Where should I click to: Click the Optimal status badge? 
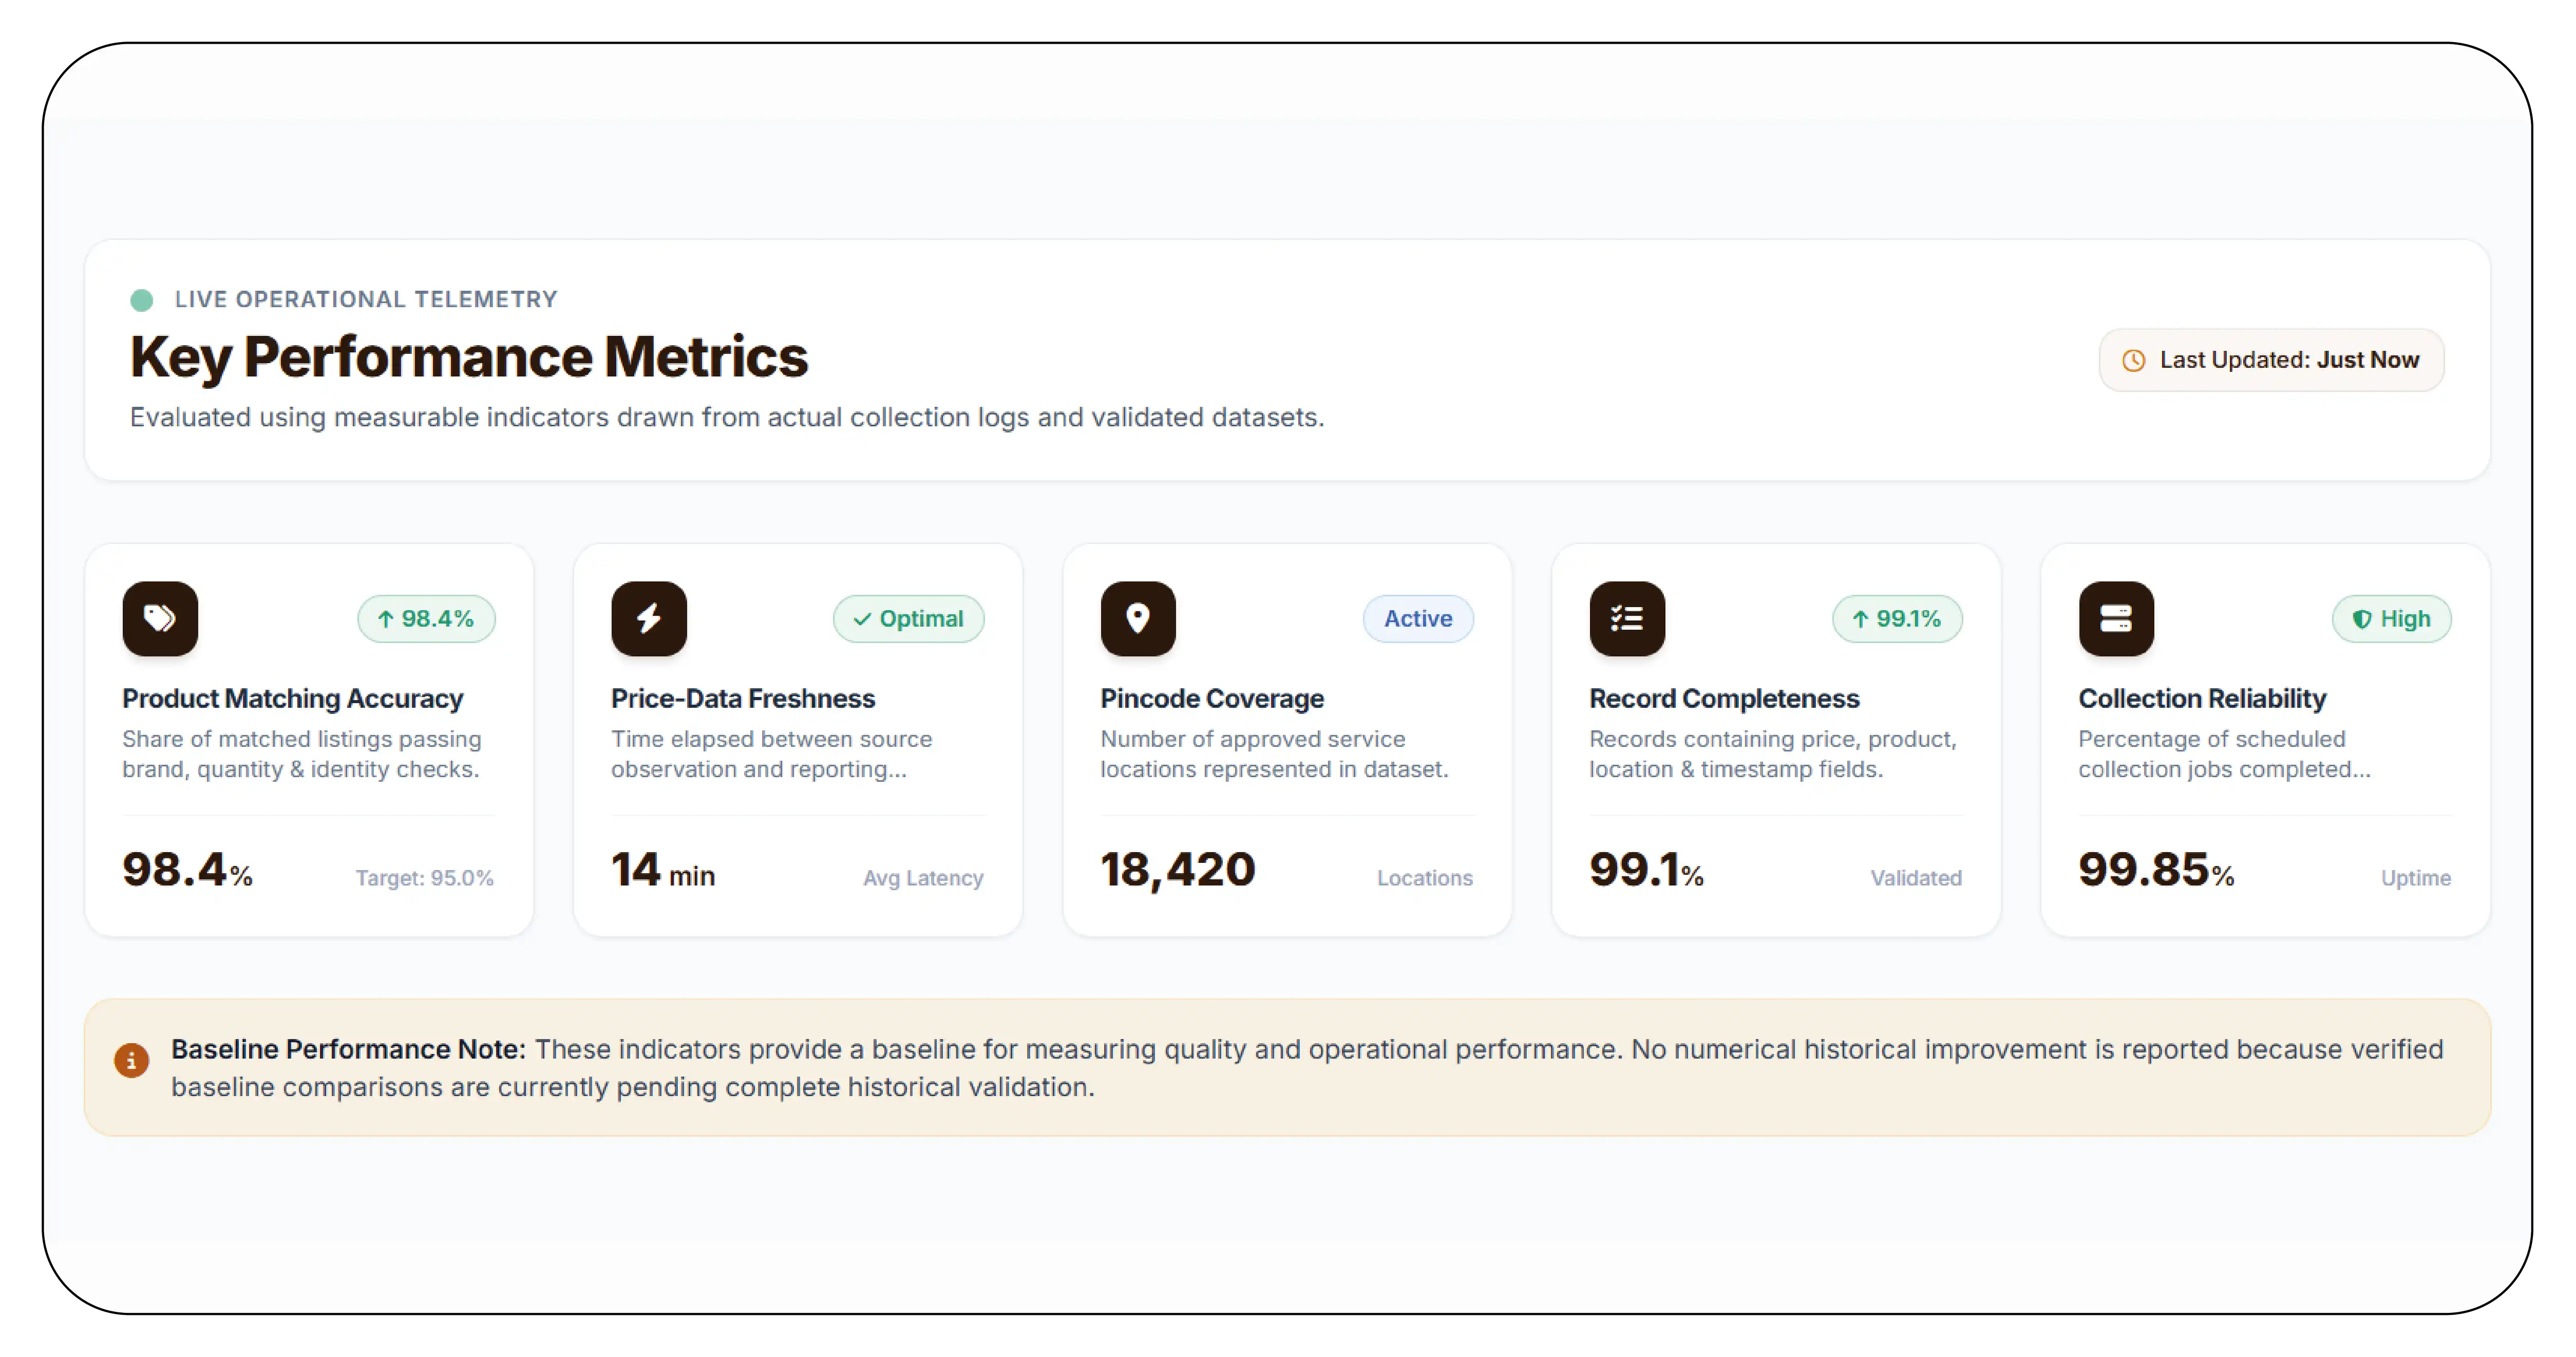tap(908, 619)
